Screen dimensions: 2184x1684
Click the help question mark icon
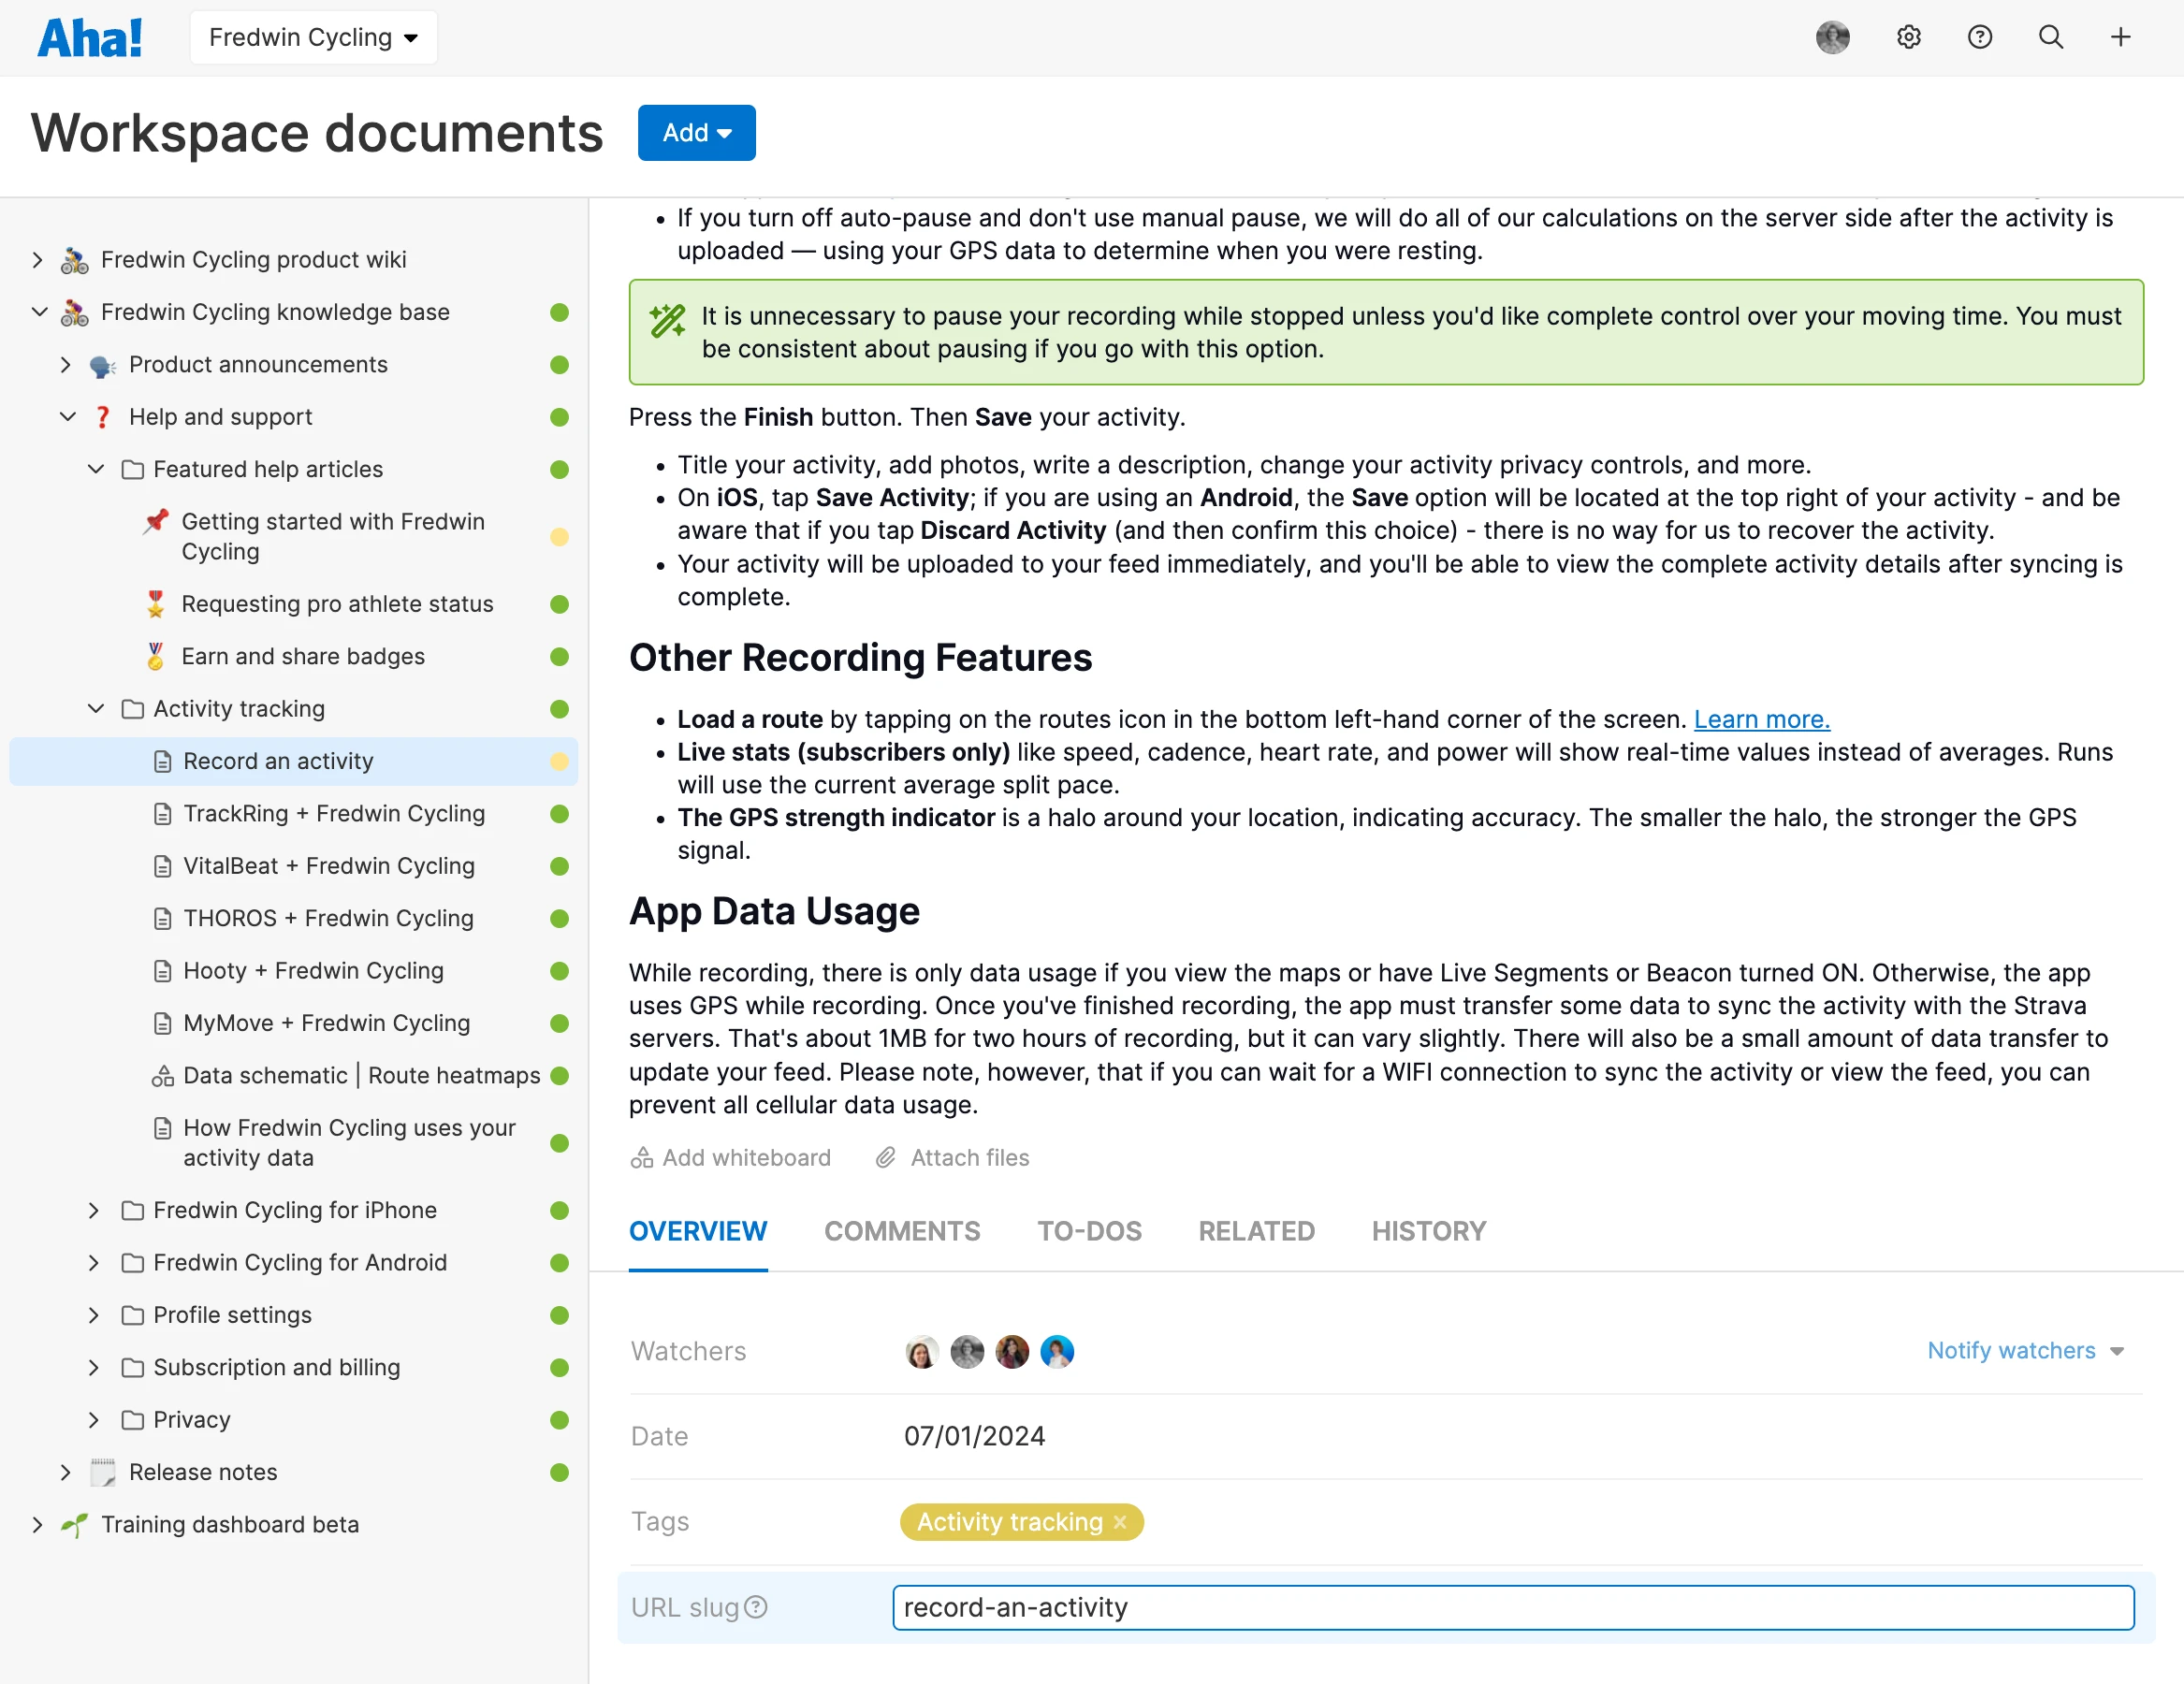(x=1979, y=37)
